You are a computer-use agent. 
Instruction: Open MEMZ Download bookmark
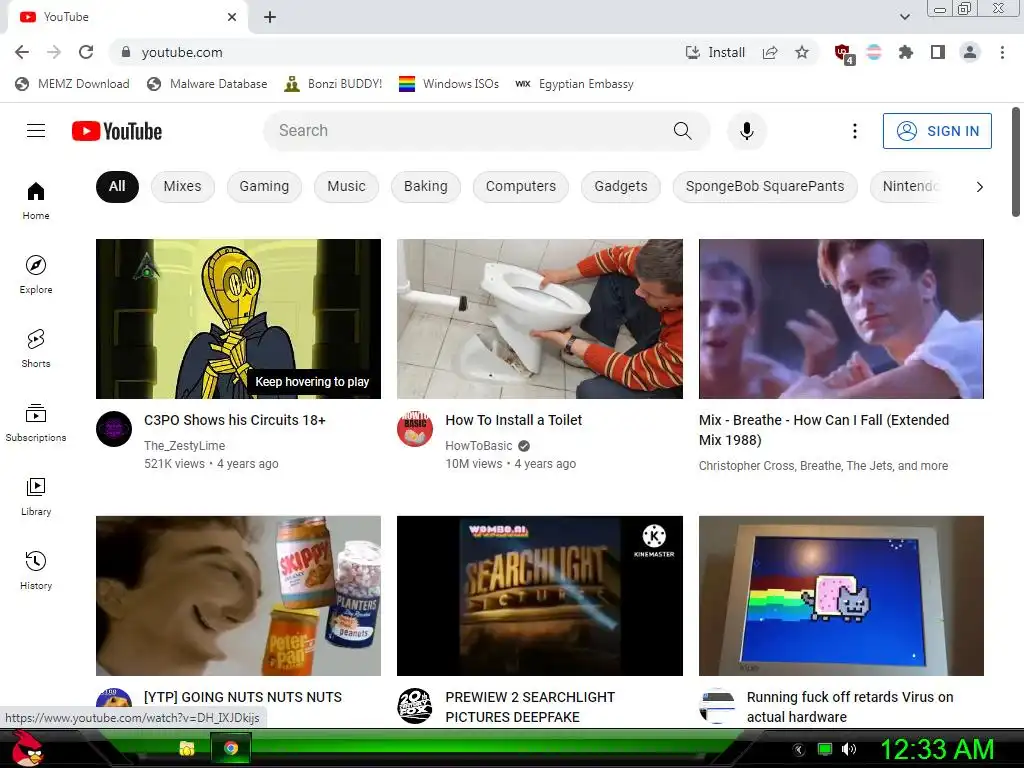pyautogui.click(x=72, y=84)
